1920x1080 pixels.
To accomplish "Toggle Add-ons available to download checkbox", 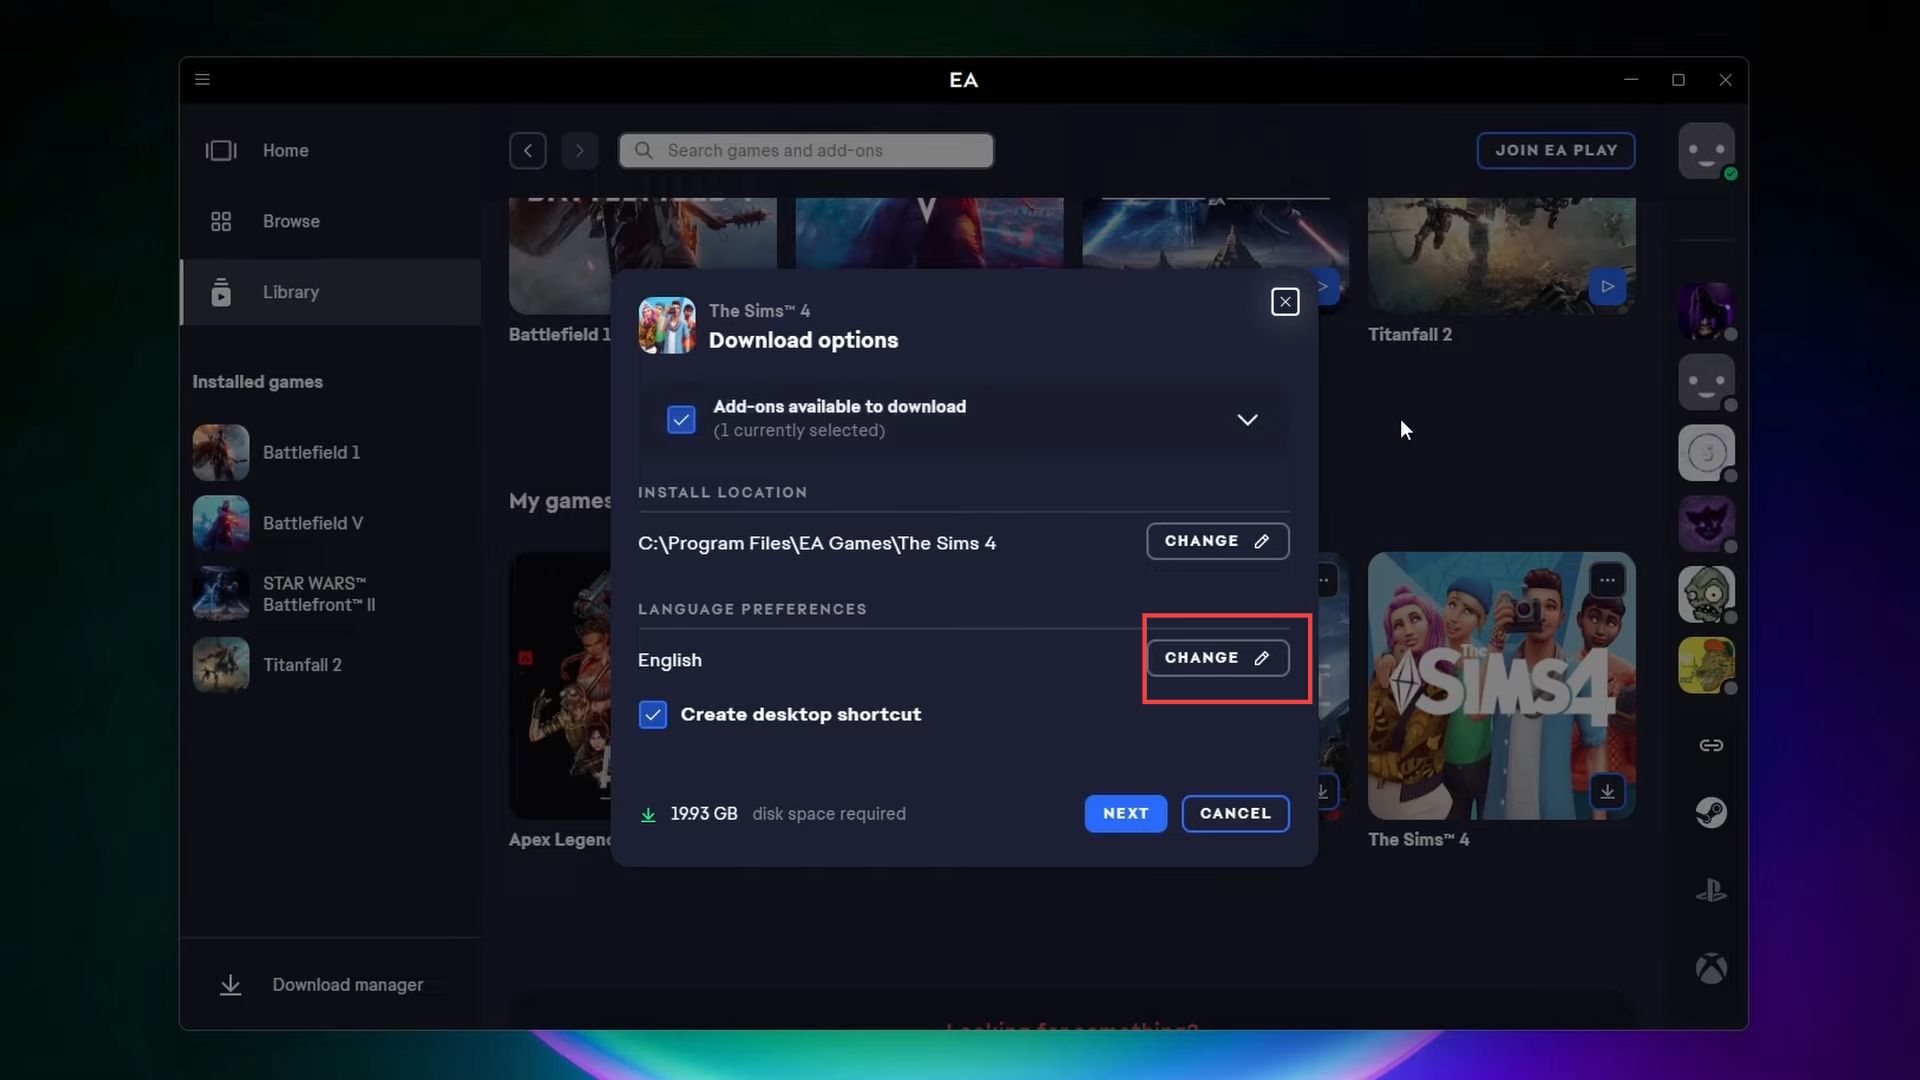I will [681, 419].
